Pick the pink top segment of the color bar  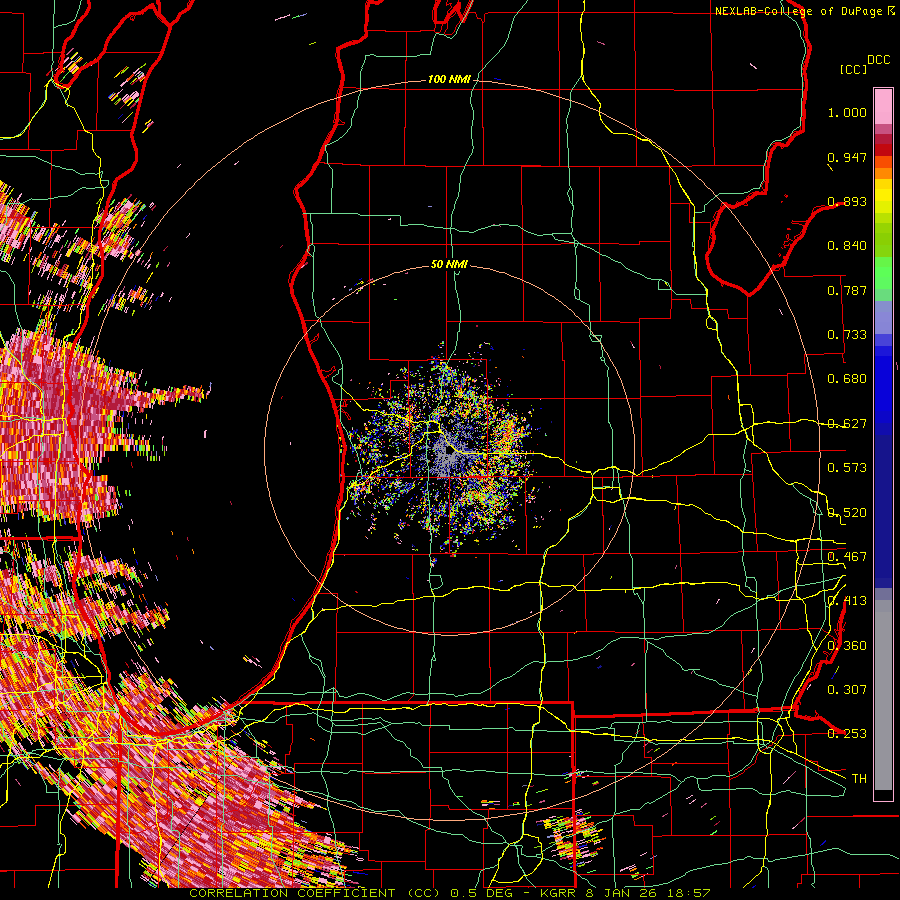coord(883,107)
